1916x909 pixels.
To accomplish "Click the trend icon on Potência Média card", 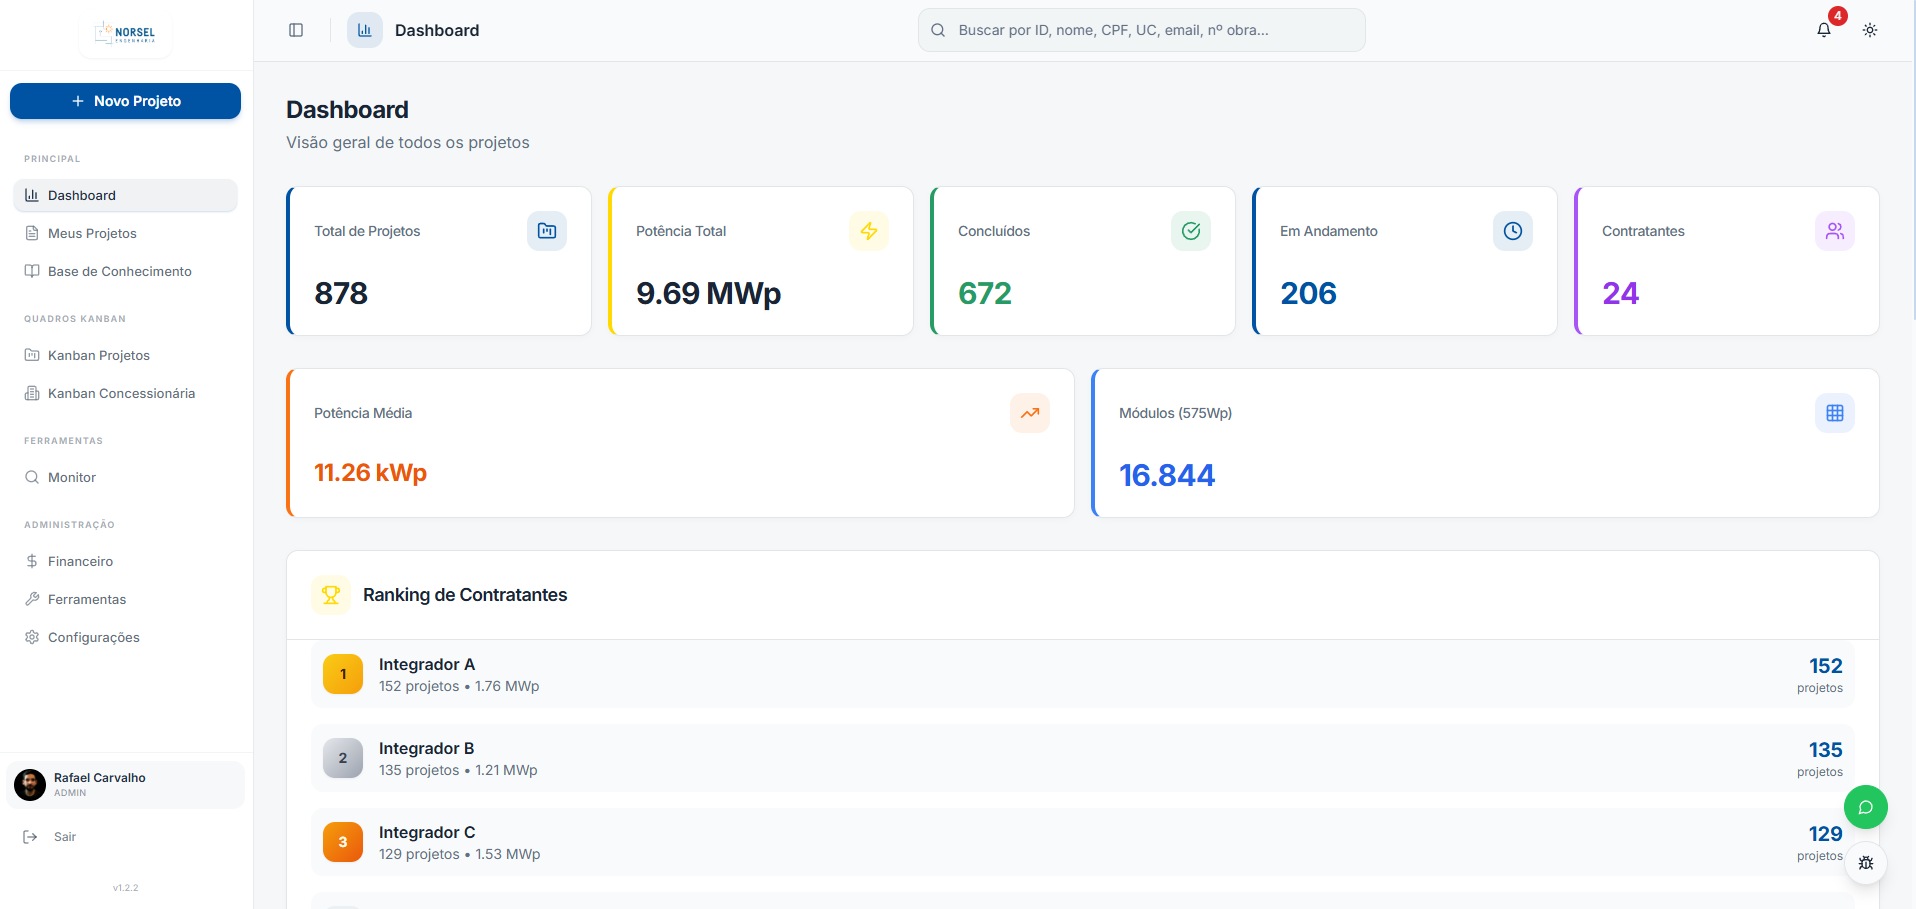I will click(1029, 412).
